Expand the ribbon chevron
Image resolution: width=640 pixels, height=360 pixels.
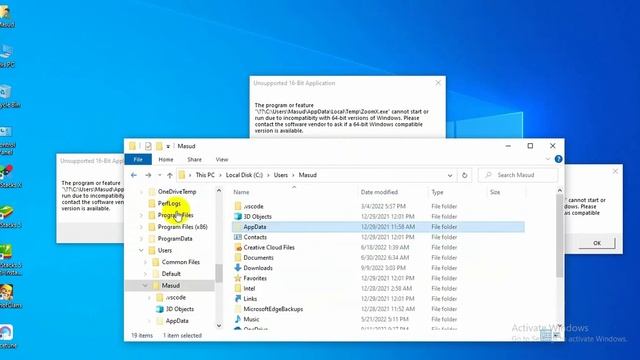(x=548, y=159)
